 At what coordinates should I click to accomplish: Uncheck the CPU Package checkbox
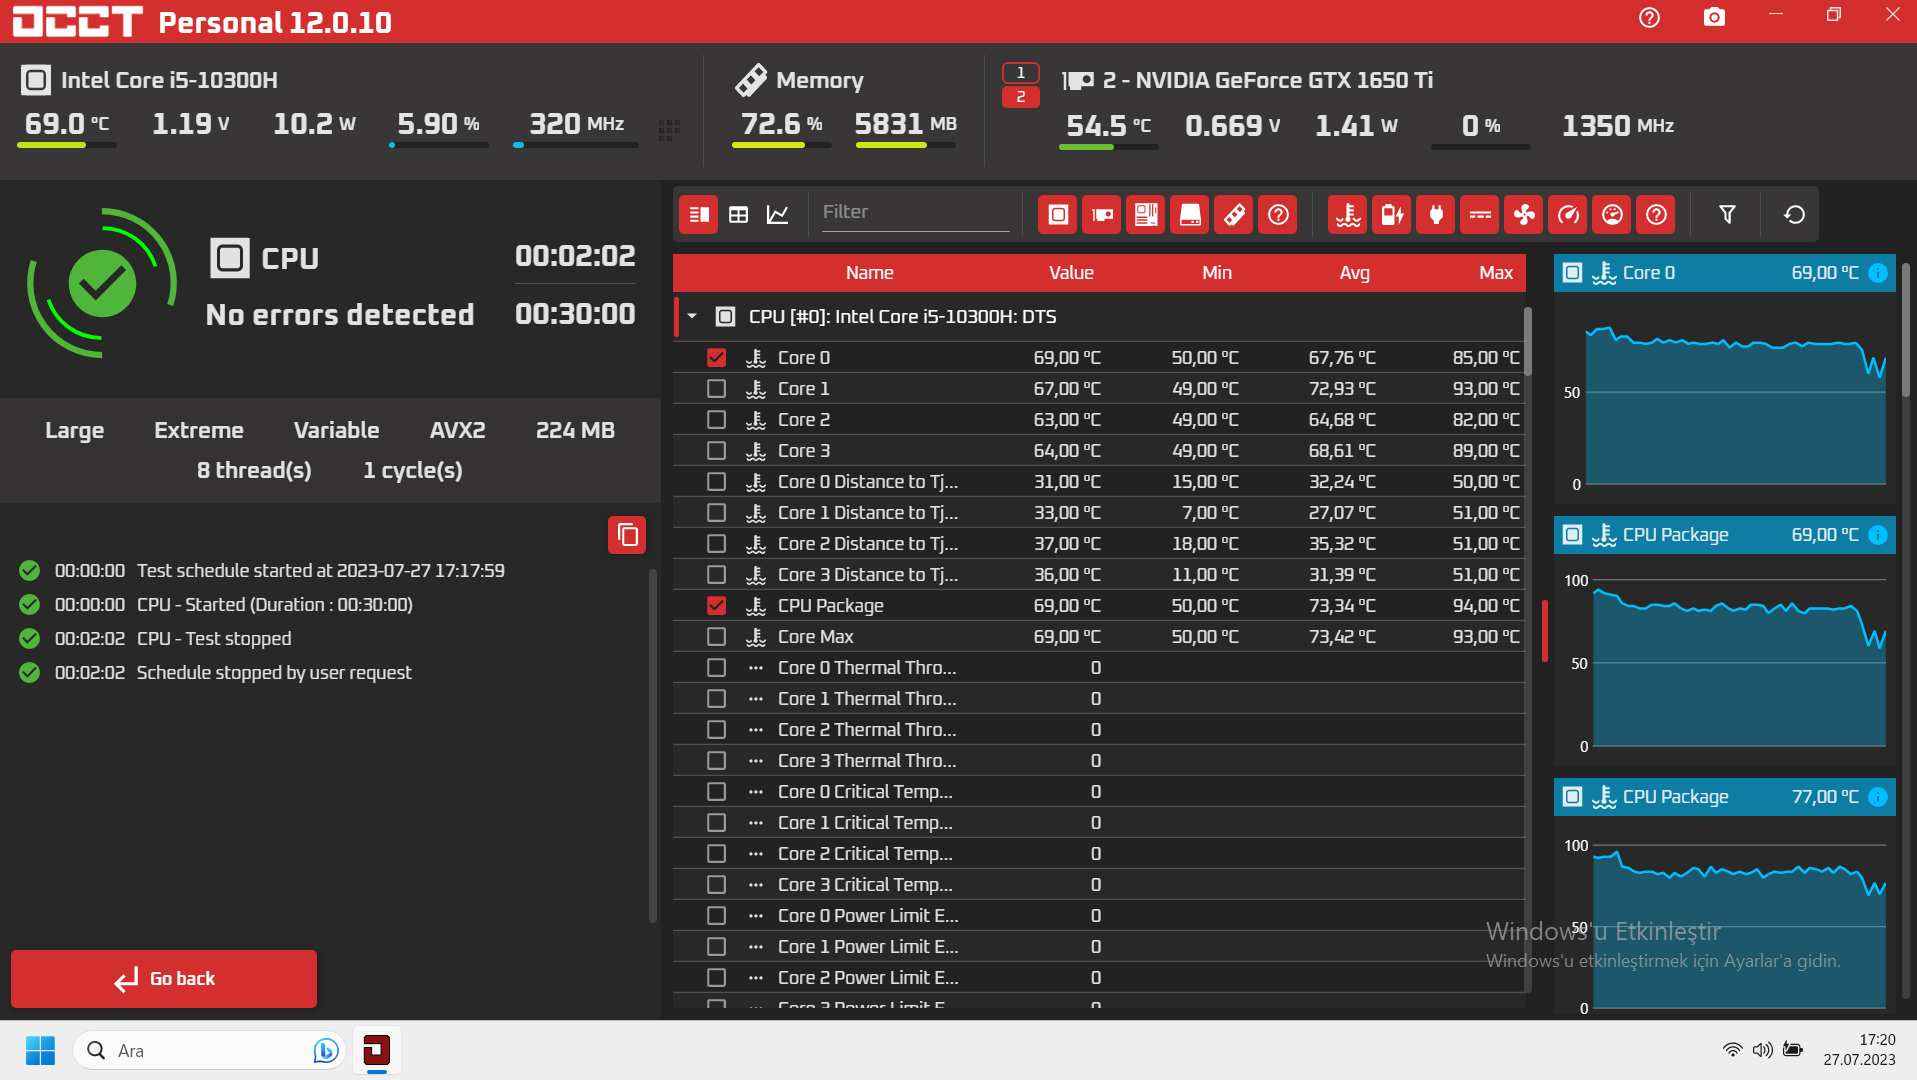pos(716,605)
